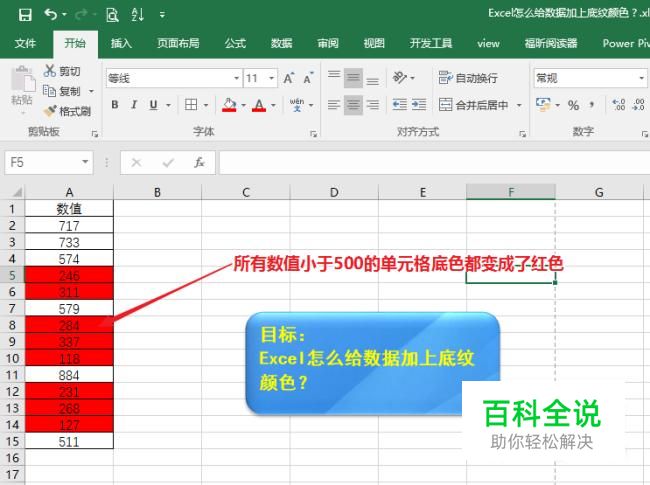Apply cell borders
650x485 pixels.
191,105
